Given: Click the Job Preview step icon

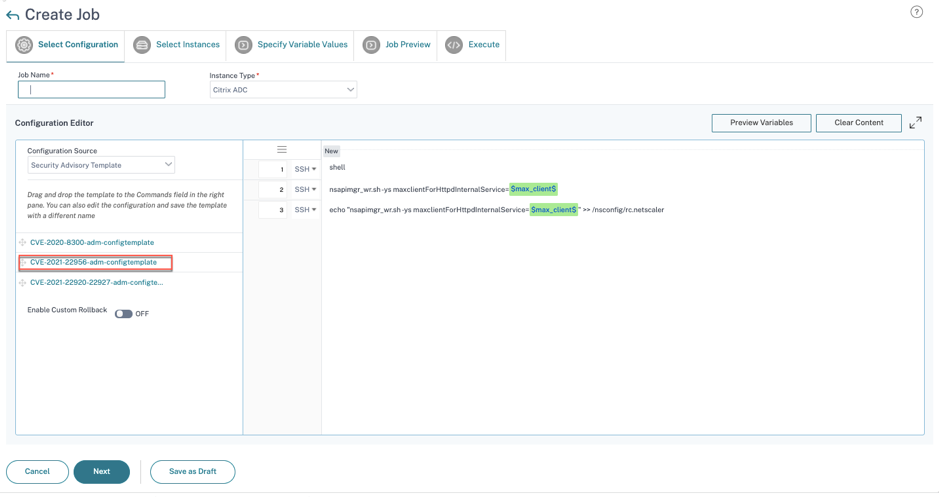Looking at the screenshot, I should click(x=371, y=45).
